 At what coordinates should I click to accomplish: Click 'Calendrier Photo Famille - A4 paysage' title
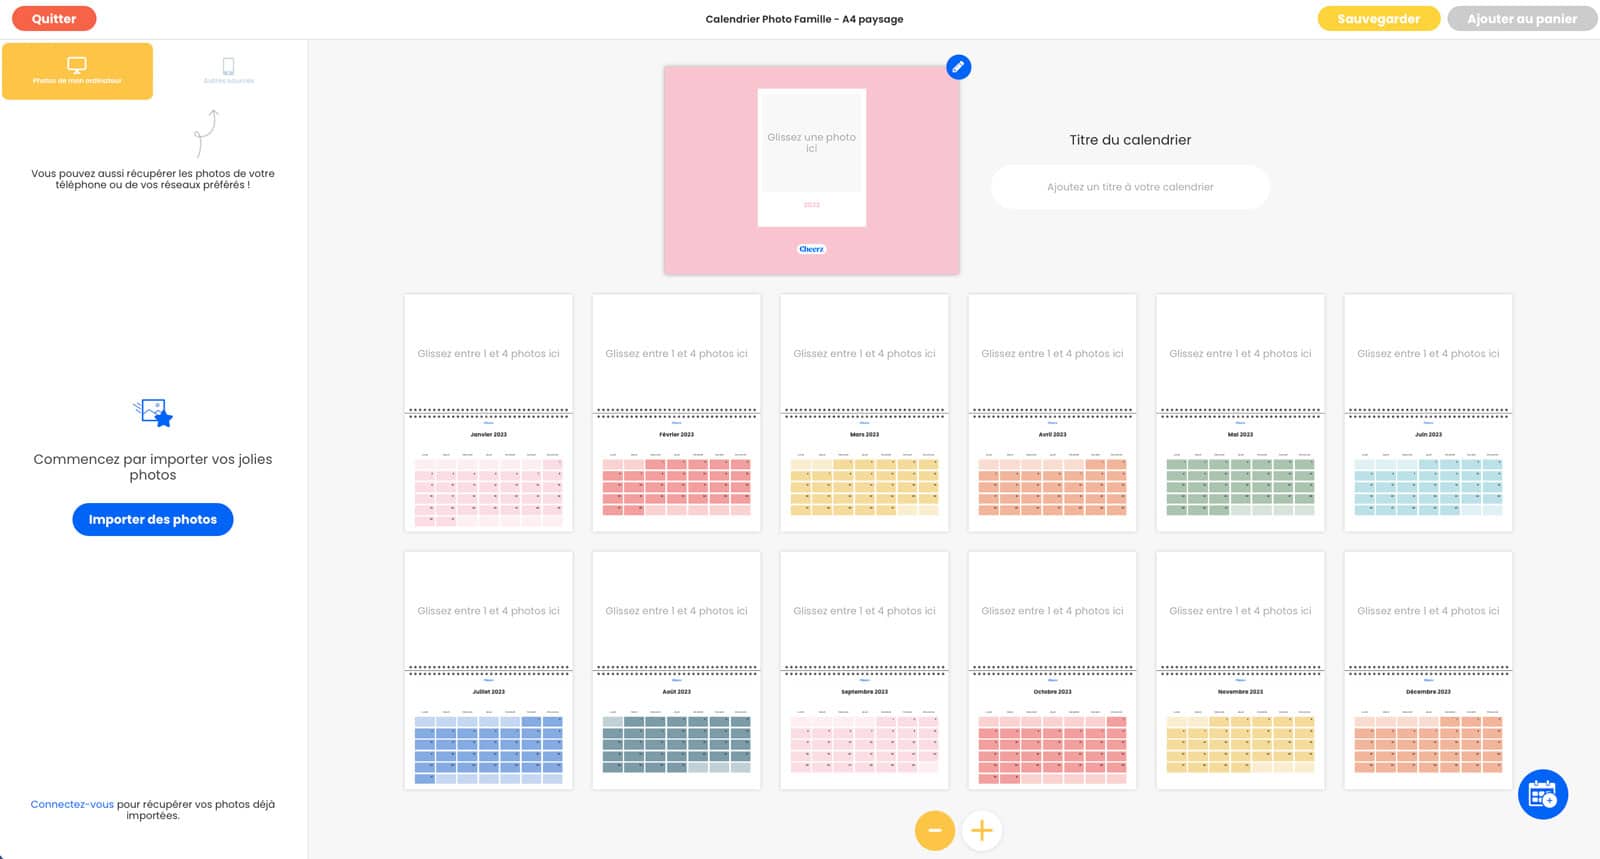(x=804, y=19)
